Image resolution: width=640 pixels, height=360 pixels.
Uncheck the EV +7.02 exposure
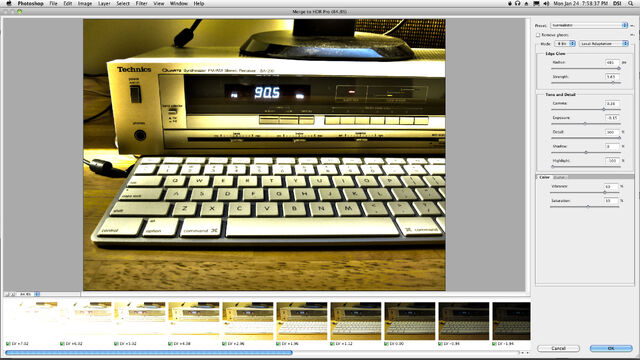click(8, 344)
